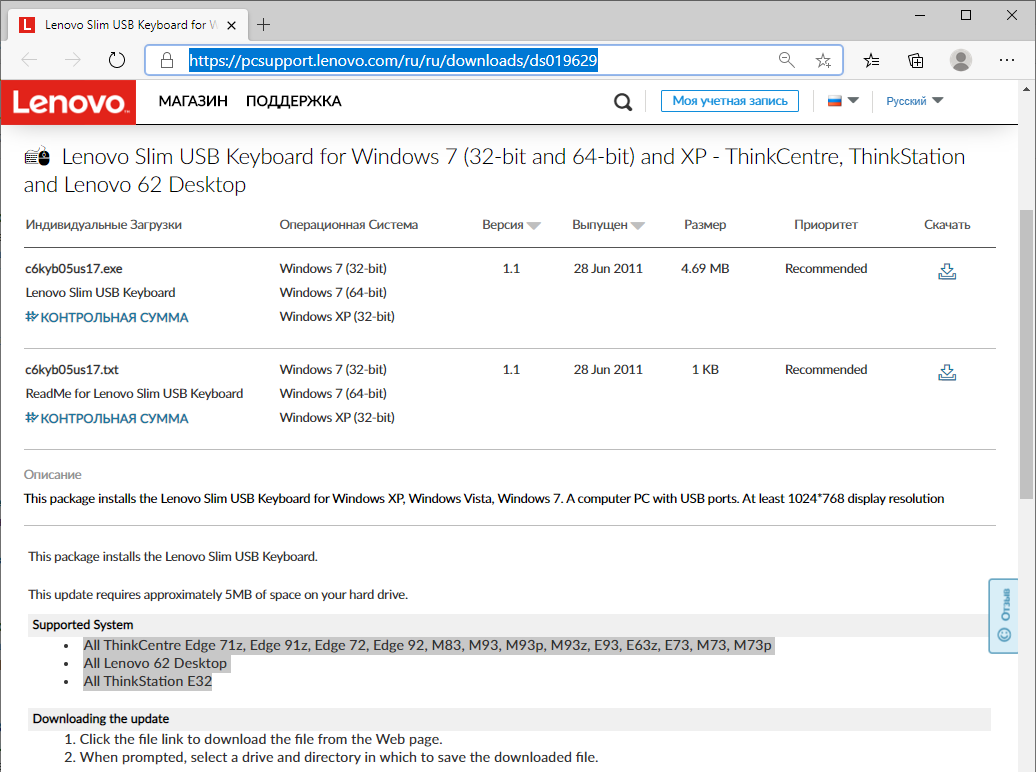
Task: Click file name c6kyb05us17.exe
Action: pyautogui.click(x=74, y=268)
